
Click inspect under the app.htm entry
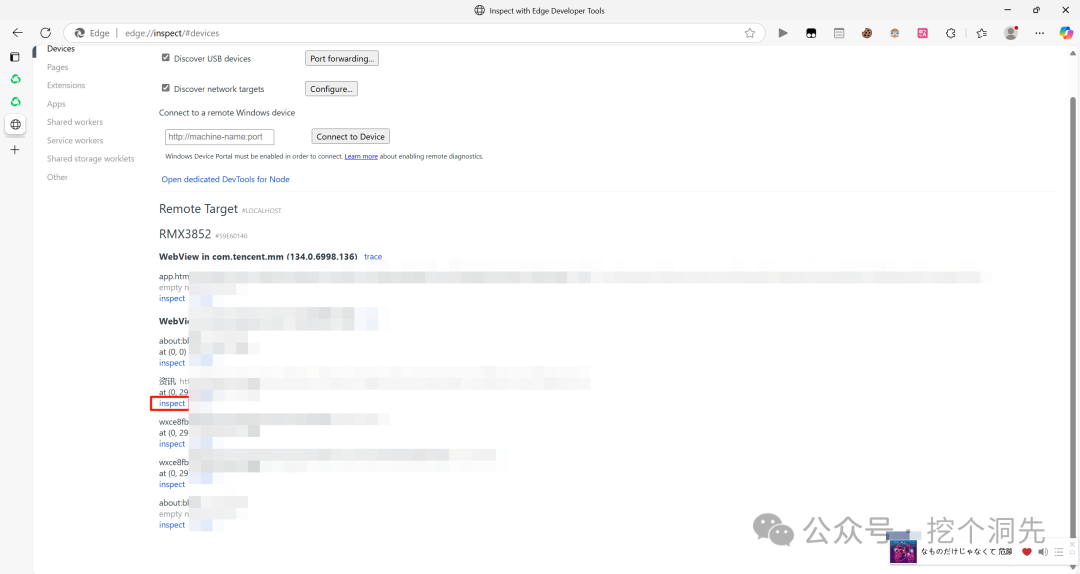(172, 298)
